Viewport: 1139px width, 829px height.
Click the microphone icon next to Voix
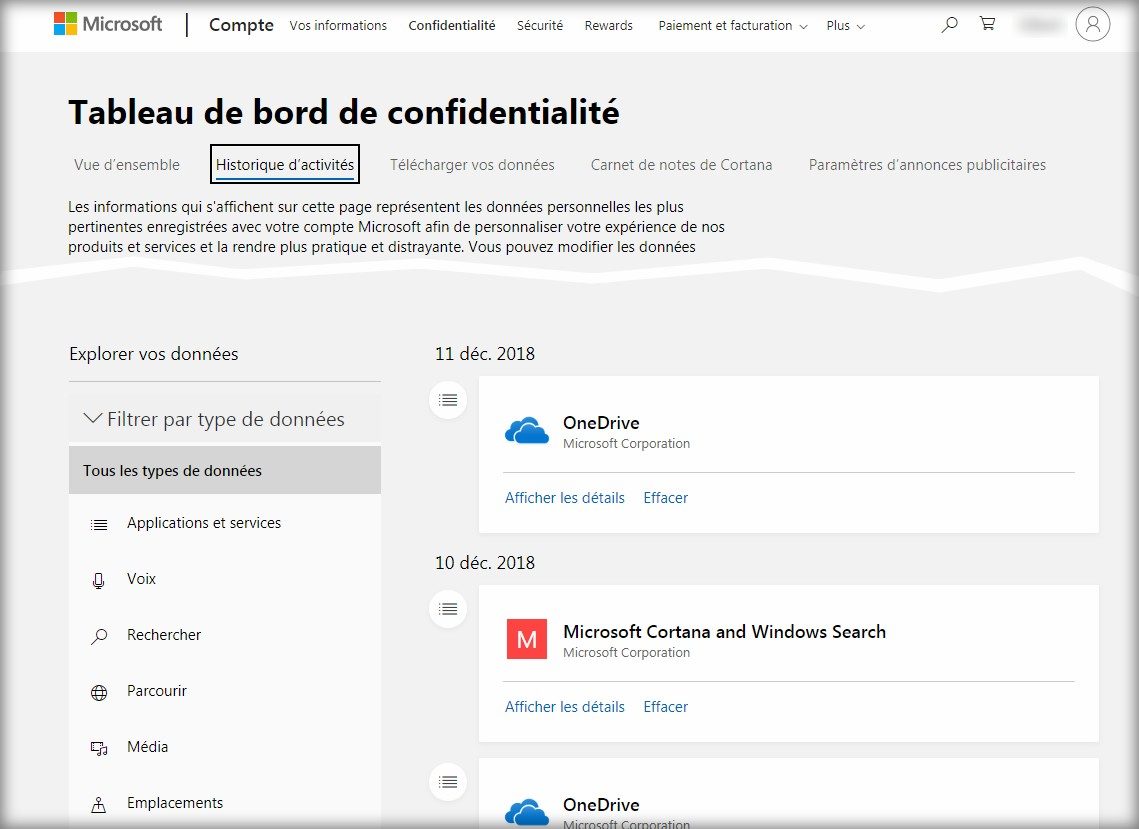click(99, 580)
